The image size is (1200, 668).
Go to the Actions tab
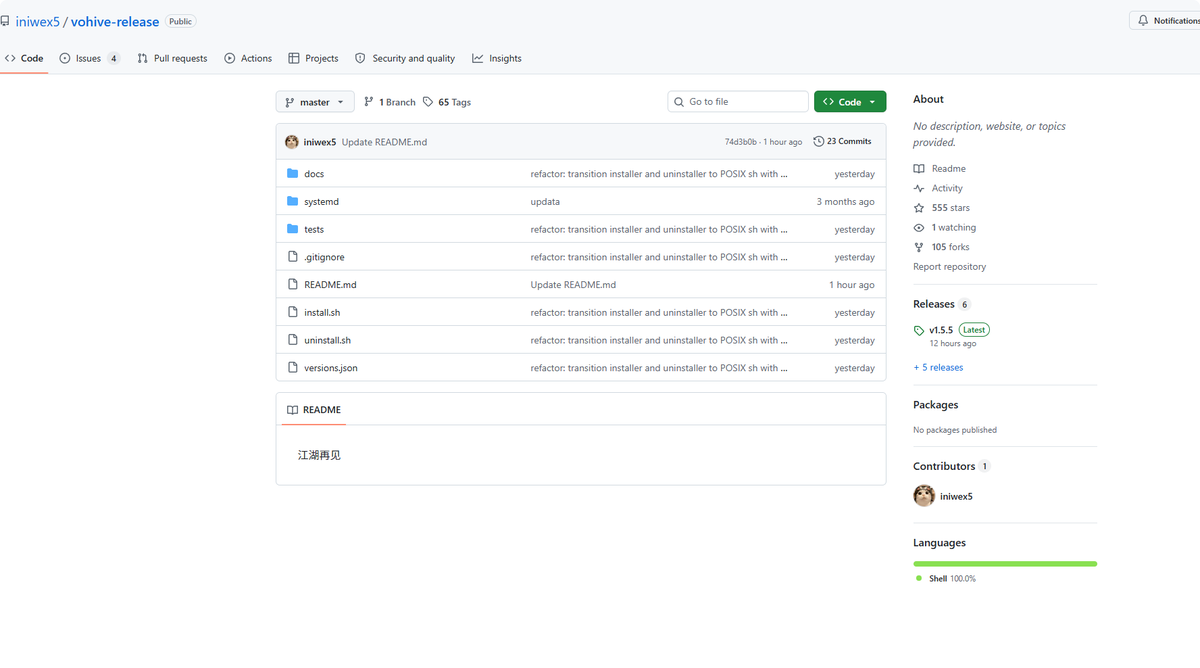[x=248, y=58]
